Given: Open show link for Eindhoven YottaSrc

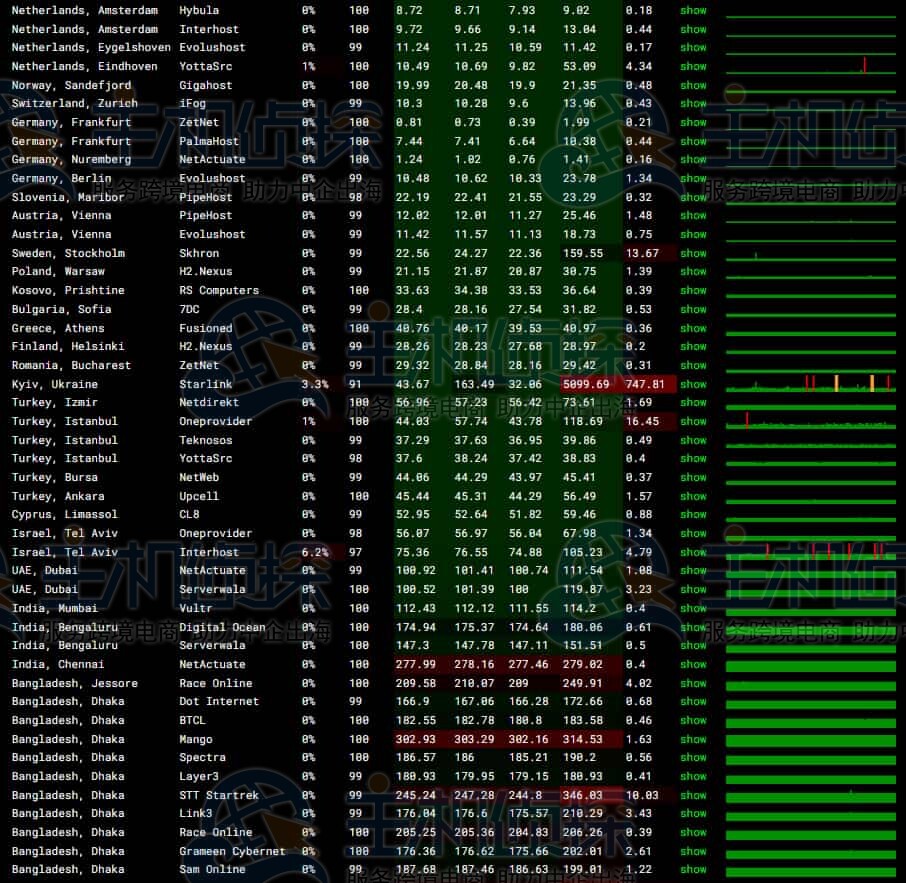Looking at the screenshot, I should point(693,67).
